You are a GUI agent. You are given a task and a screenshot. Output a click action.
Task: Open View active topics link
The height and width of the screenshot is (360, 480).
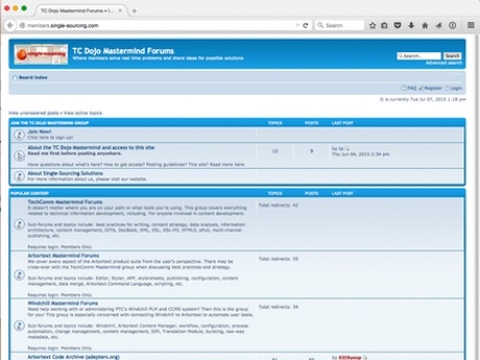coord(83,113)
